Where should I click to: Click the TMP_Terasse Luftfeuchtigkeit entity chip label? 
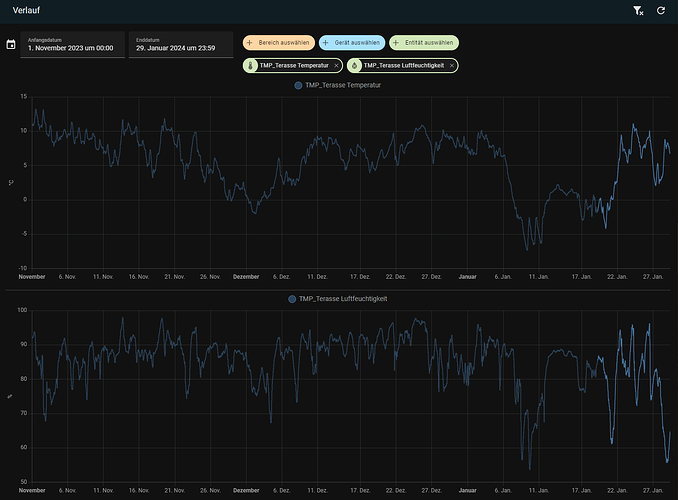404,65
